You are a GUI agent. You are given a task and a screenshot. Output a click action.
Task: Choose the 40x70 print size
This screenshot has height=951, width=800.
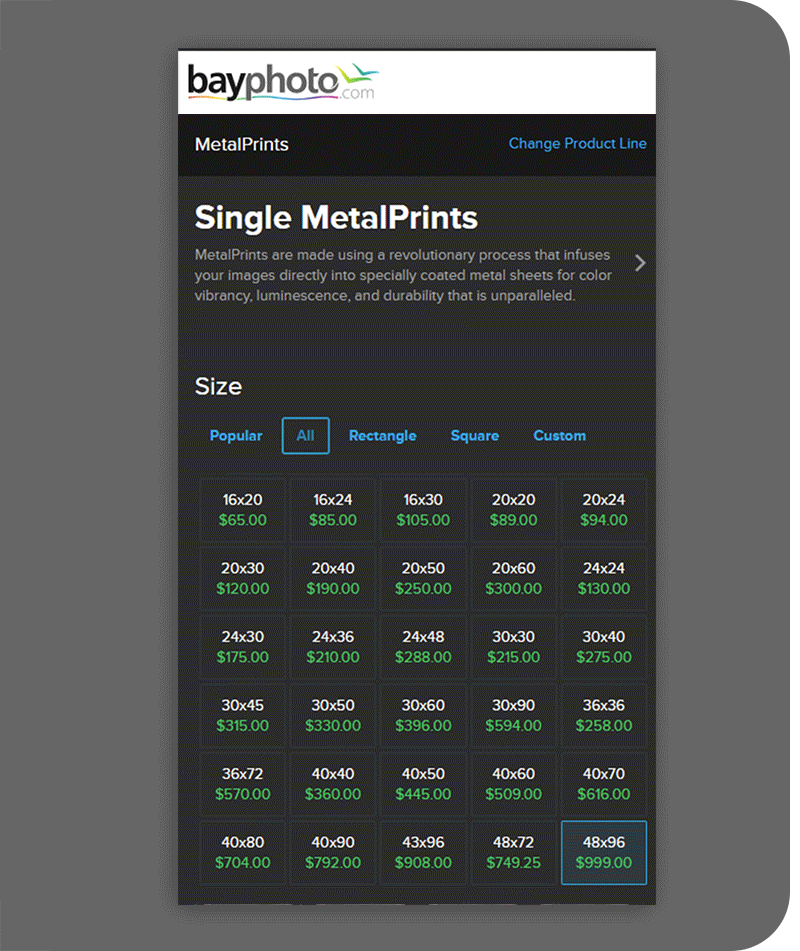[x=603, y=784]
